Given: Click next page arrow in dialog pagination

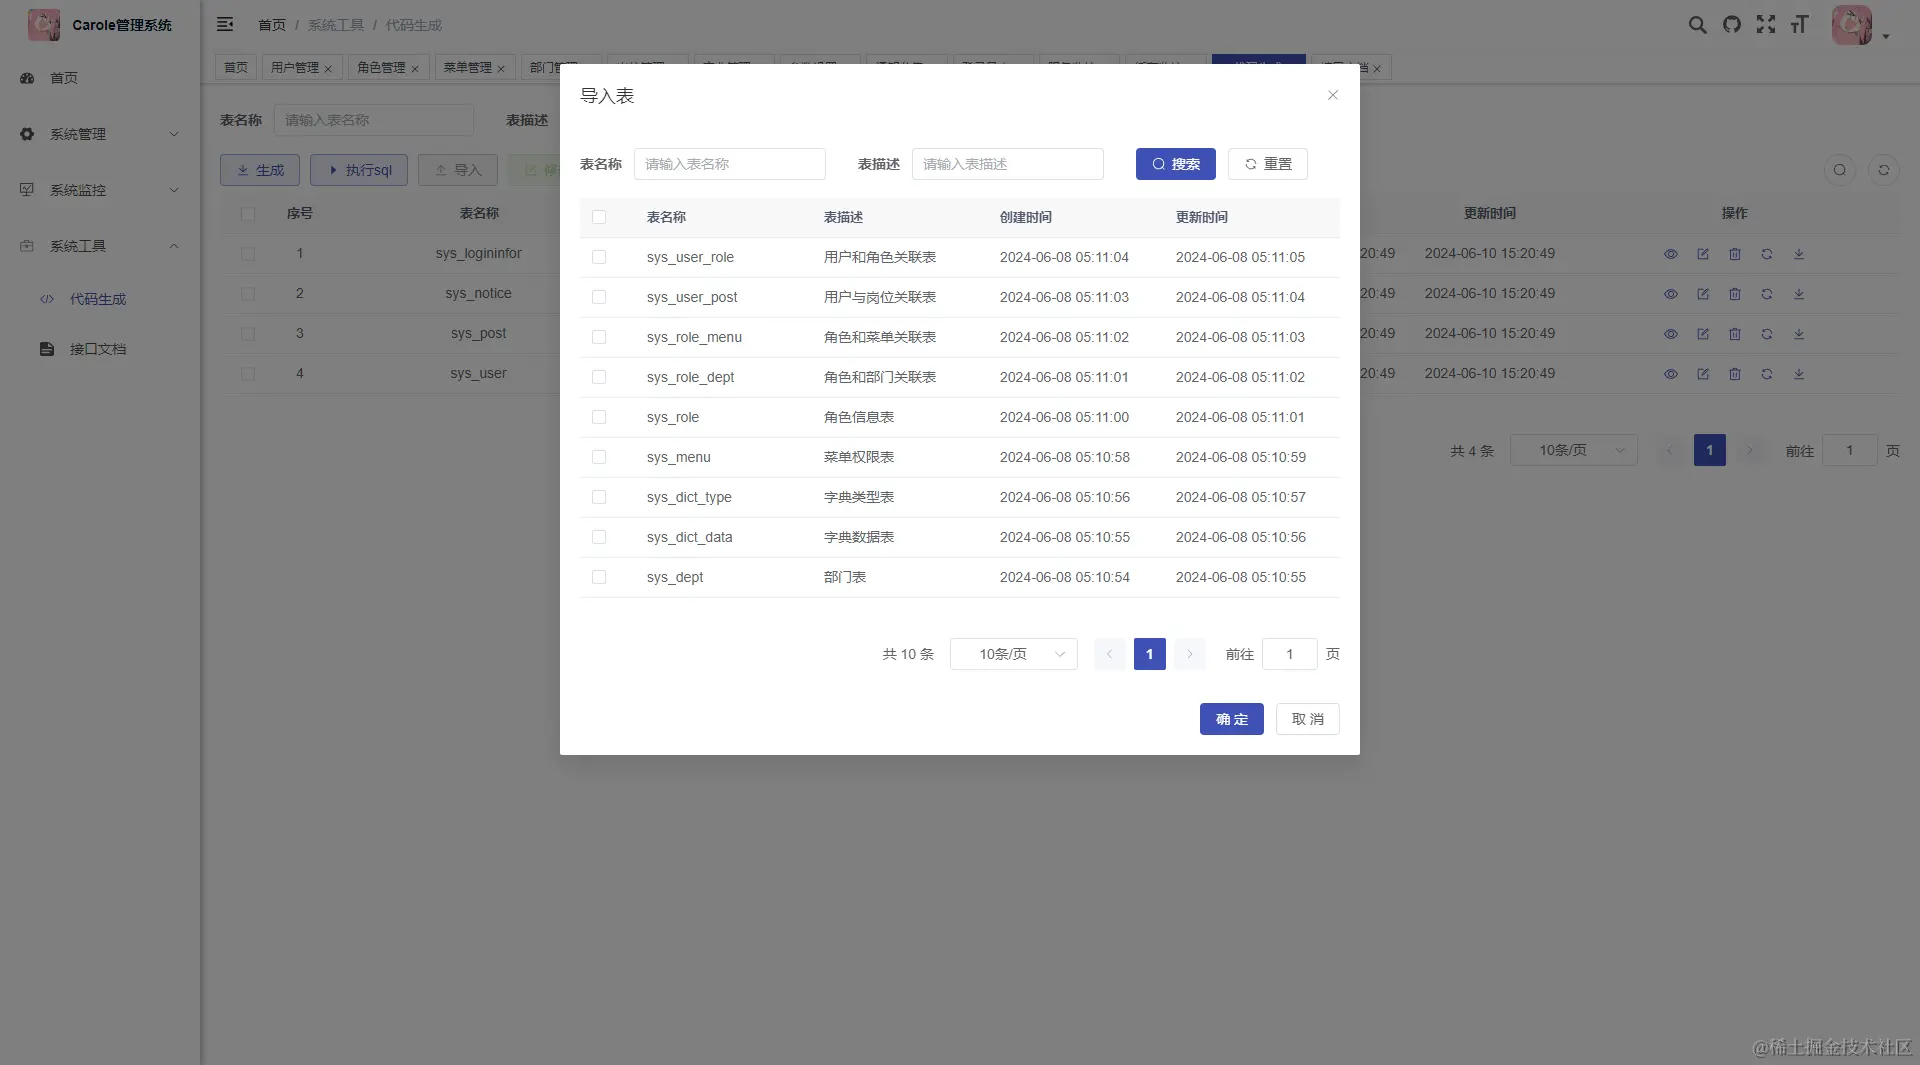Looking at the screenshot, I should 1190,654.
